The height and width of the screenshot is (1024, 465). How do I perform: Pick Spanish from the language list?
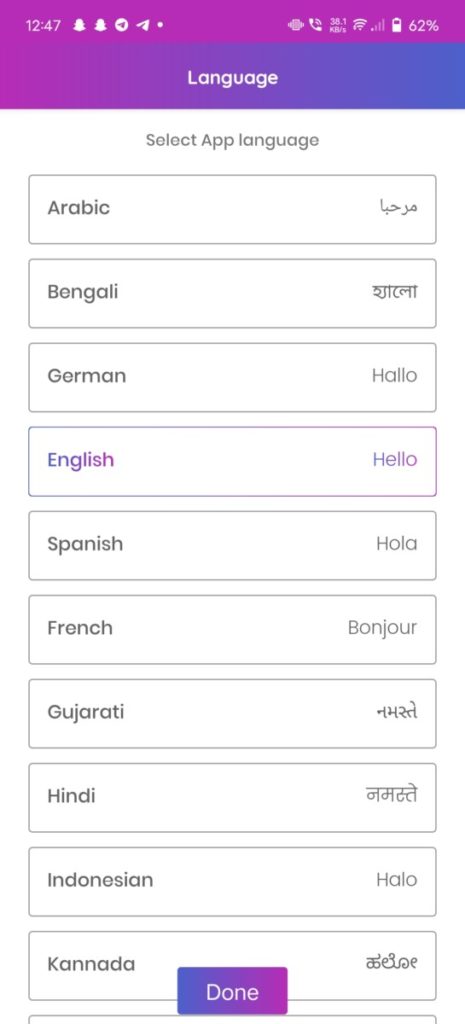pyautogui.click(x=232, y=545)
